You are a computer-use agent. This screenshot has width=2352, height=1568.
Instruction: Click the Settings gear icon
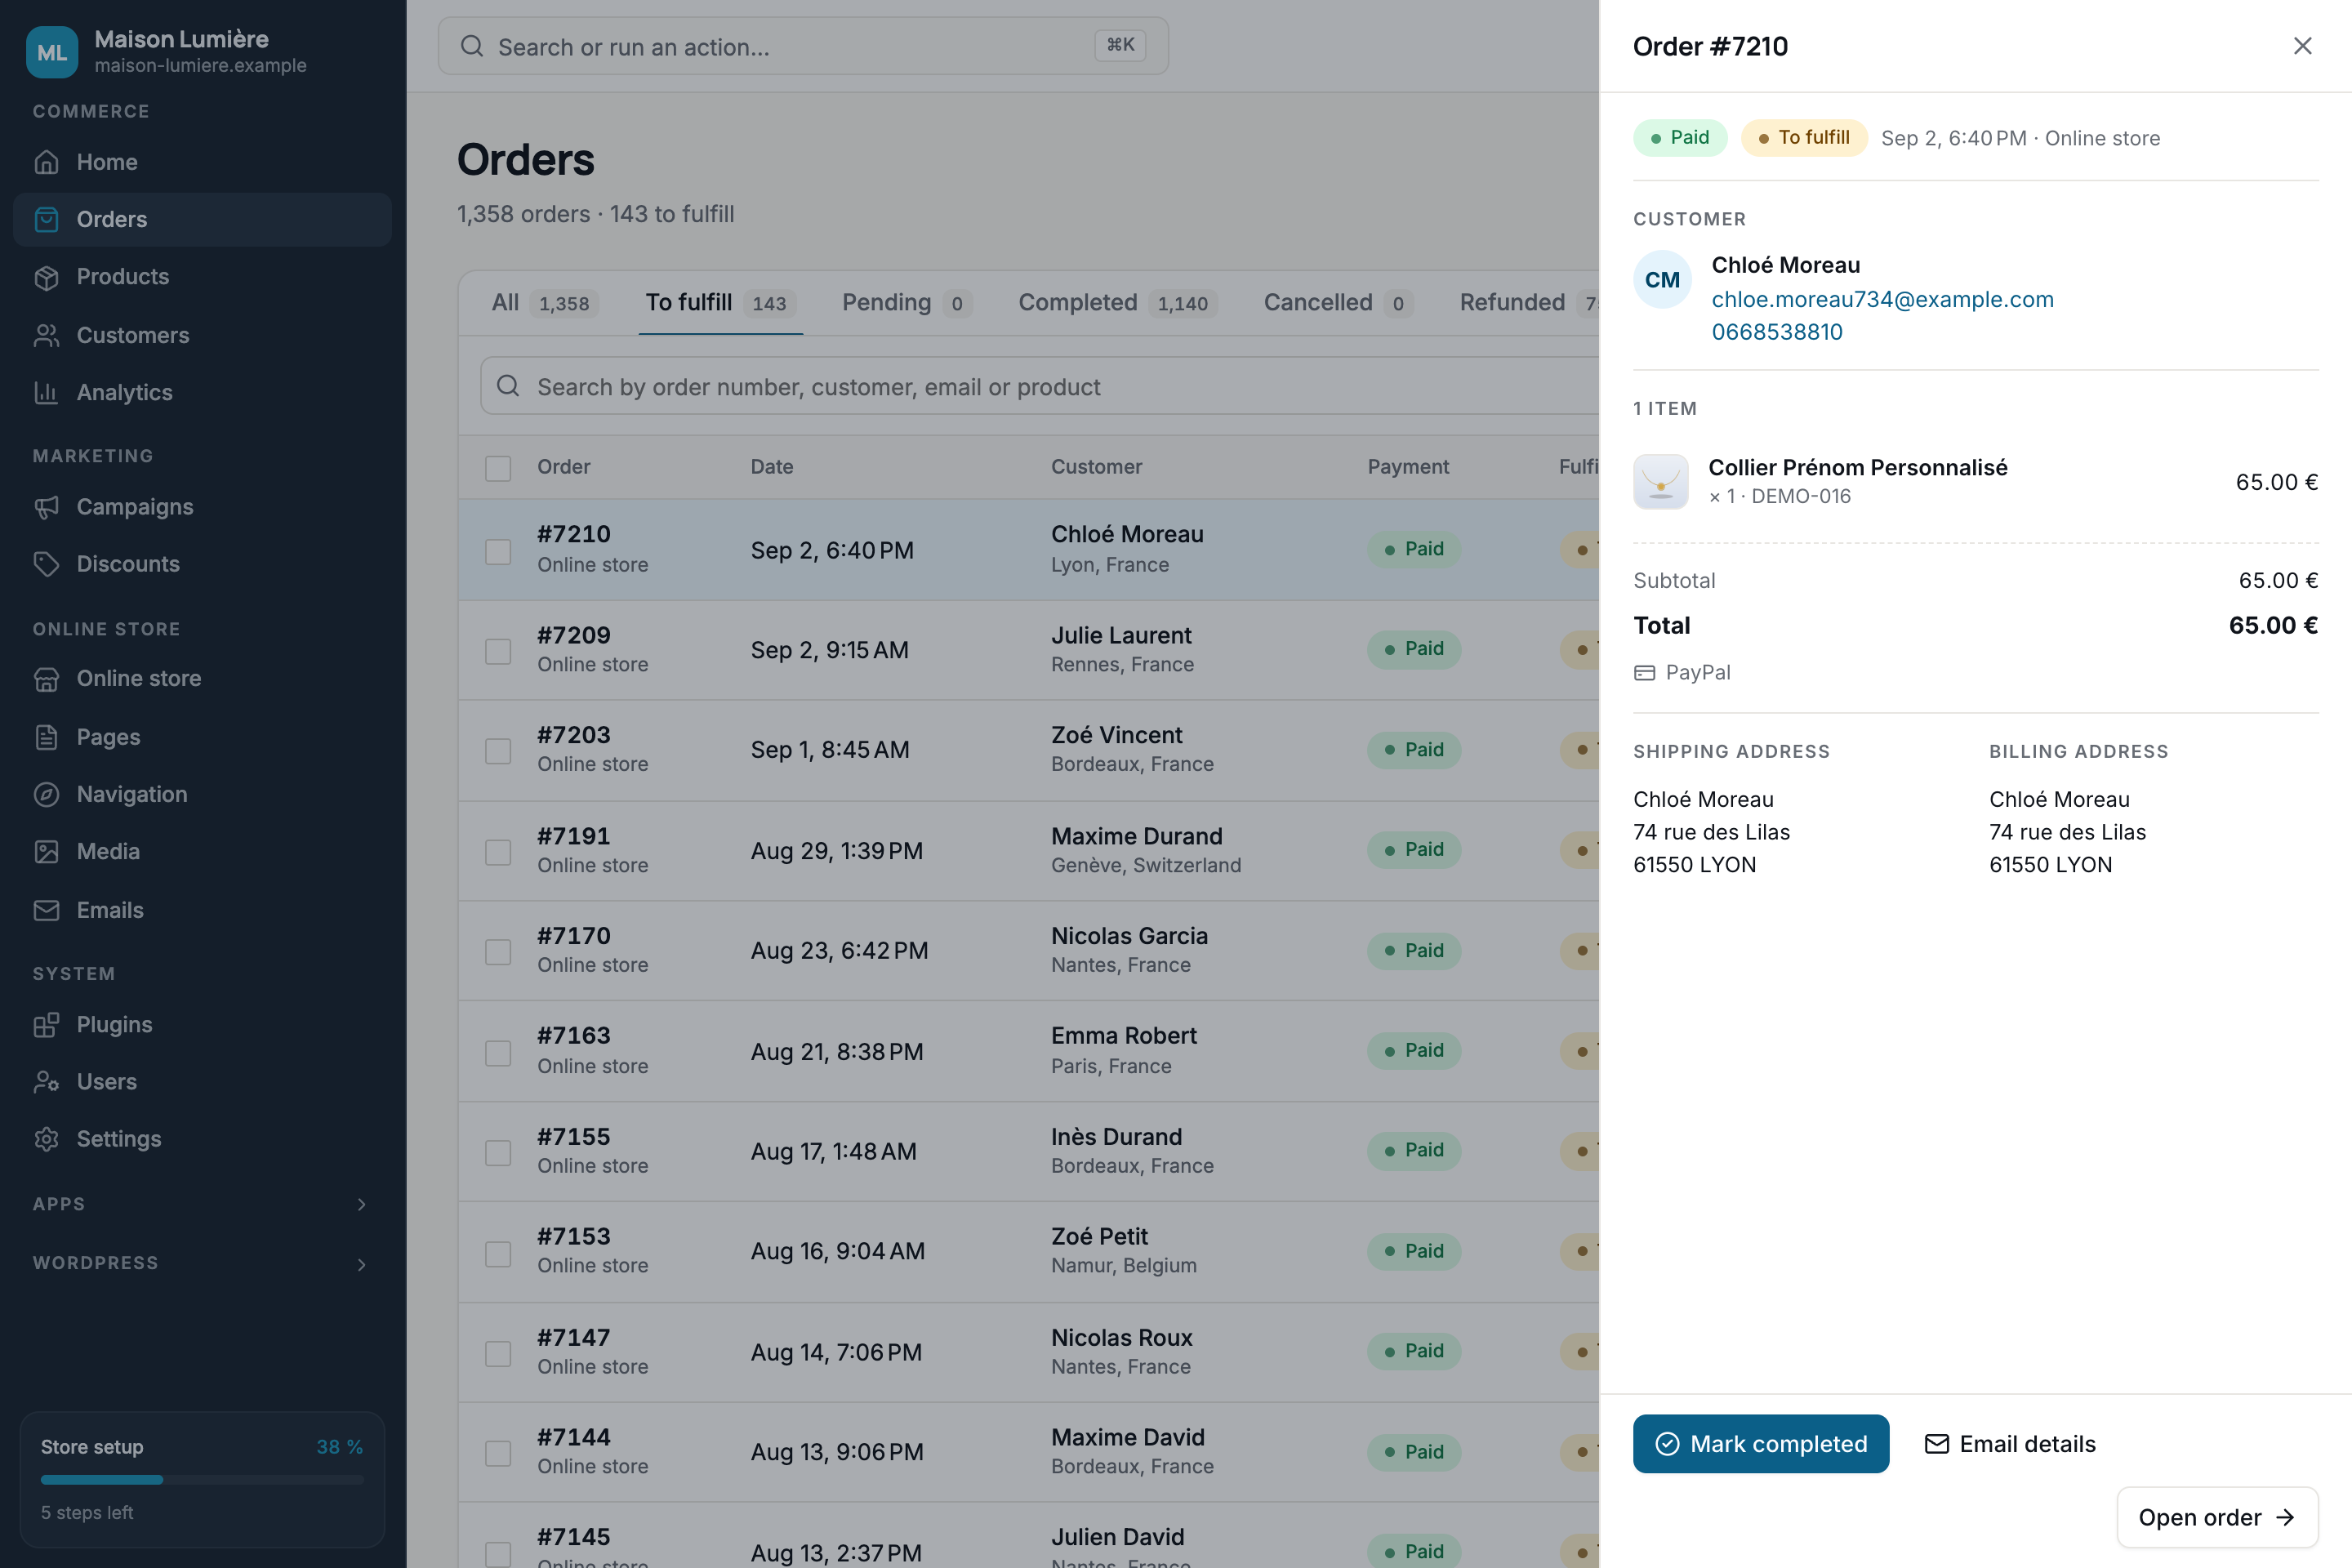pos(46,1139)
